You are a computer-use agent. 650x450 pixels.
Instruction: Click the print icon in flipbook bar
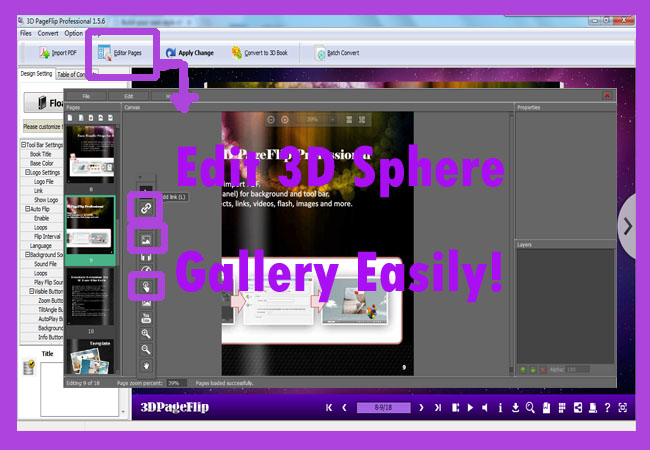click(593, 408)
